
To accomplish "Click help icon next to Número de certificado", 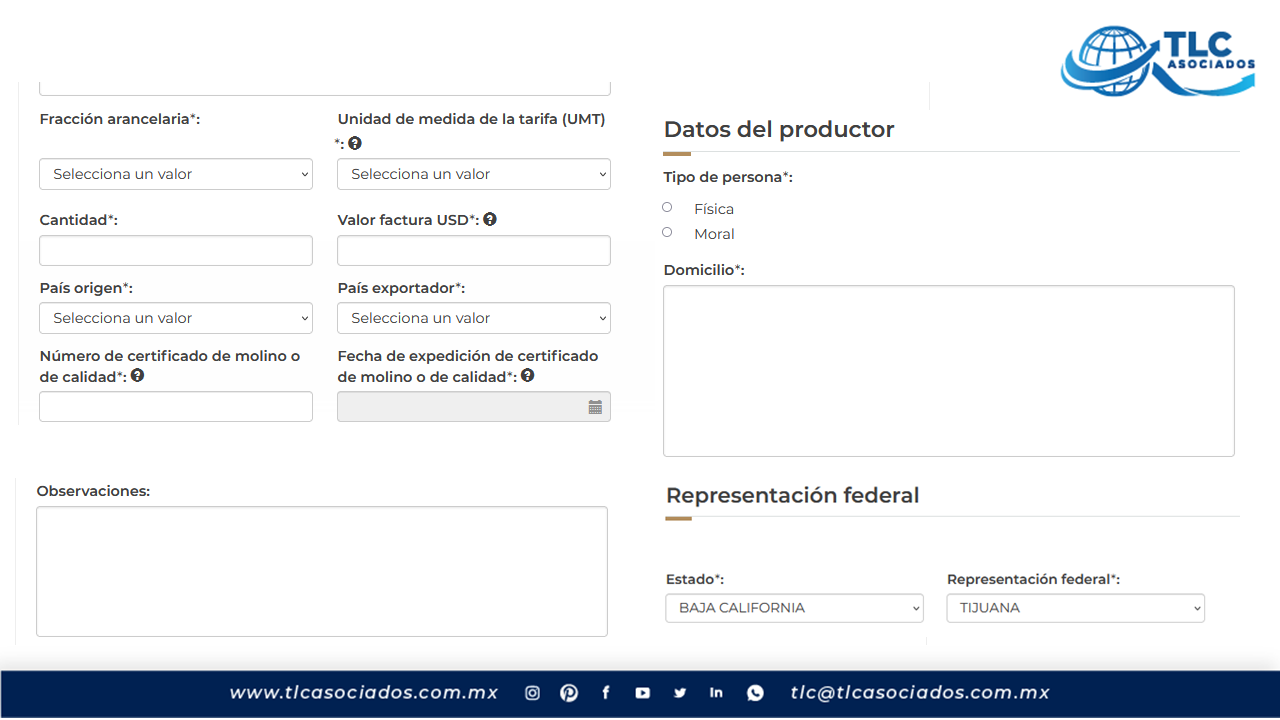I will click(x=137, y=376).
